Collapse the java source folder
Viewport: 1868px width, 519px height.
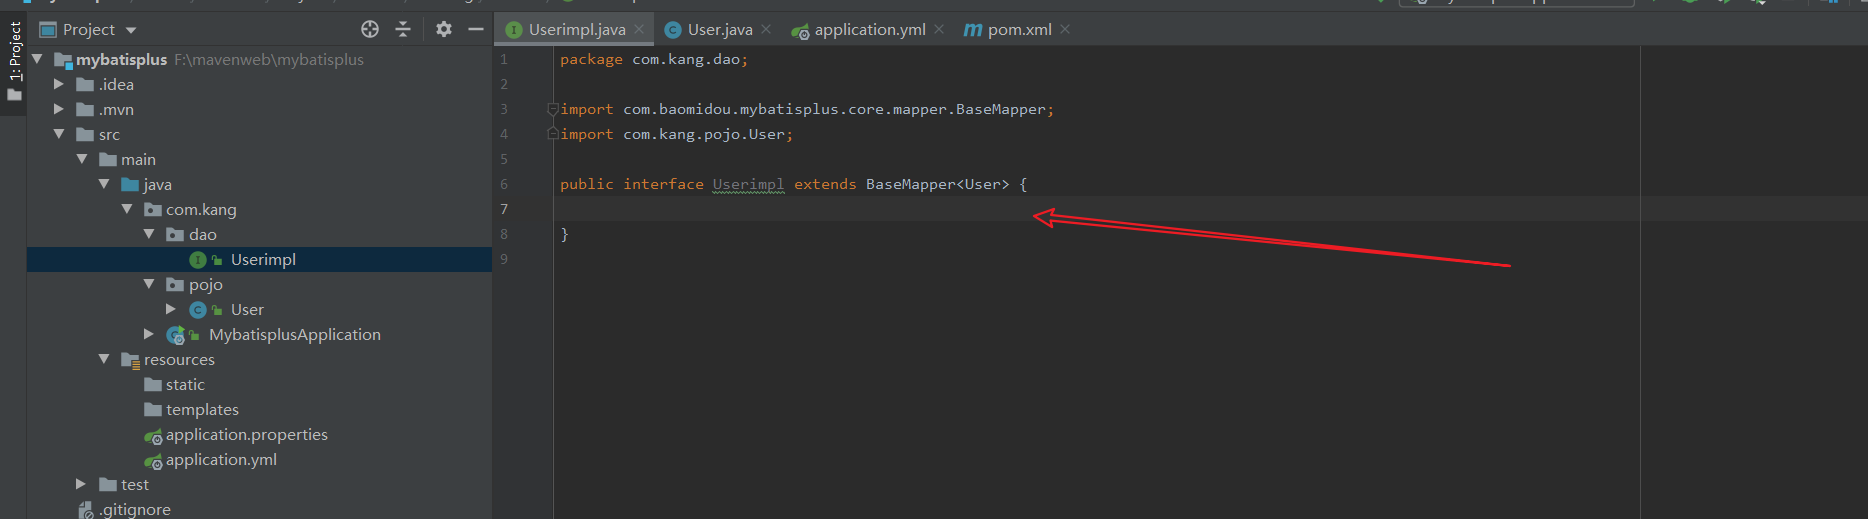104,184
